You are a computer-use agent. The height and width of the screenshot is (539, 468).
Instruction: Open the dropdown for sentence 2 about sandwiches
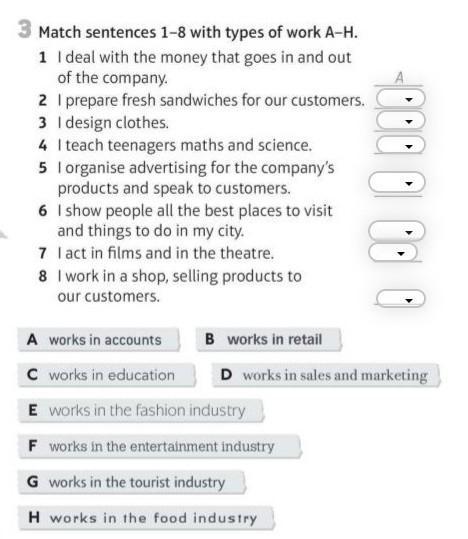pos(401,99)
